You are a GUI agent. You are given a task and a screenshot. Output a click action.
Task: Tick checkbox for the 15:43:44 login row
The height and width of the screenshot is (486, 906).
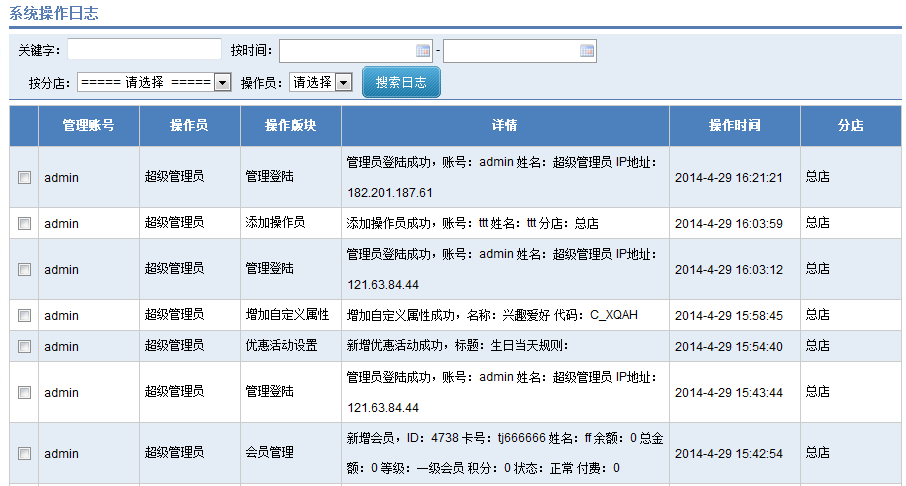point(24,392)
